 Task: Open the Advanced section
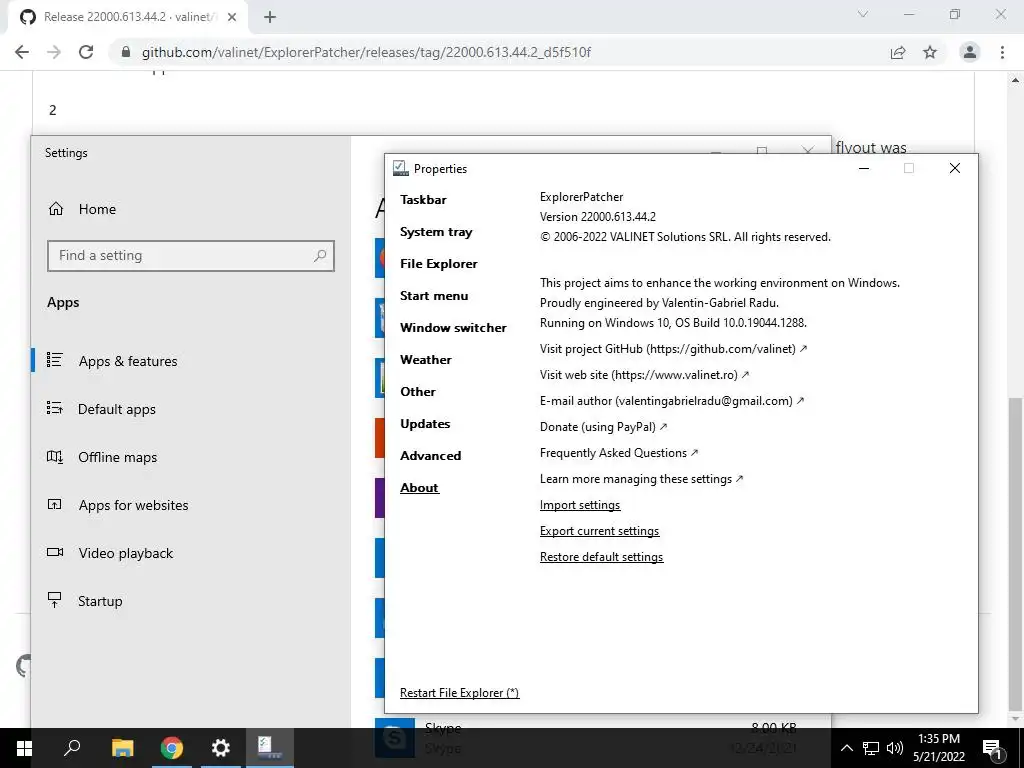coord(430,456)
